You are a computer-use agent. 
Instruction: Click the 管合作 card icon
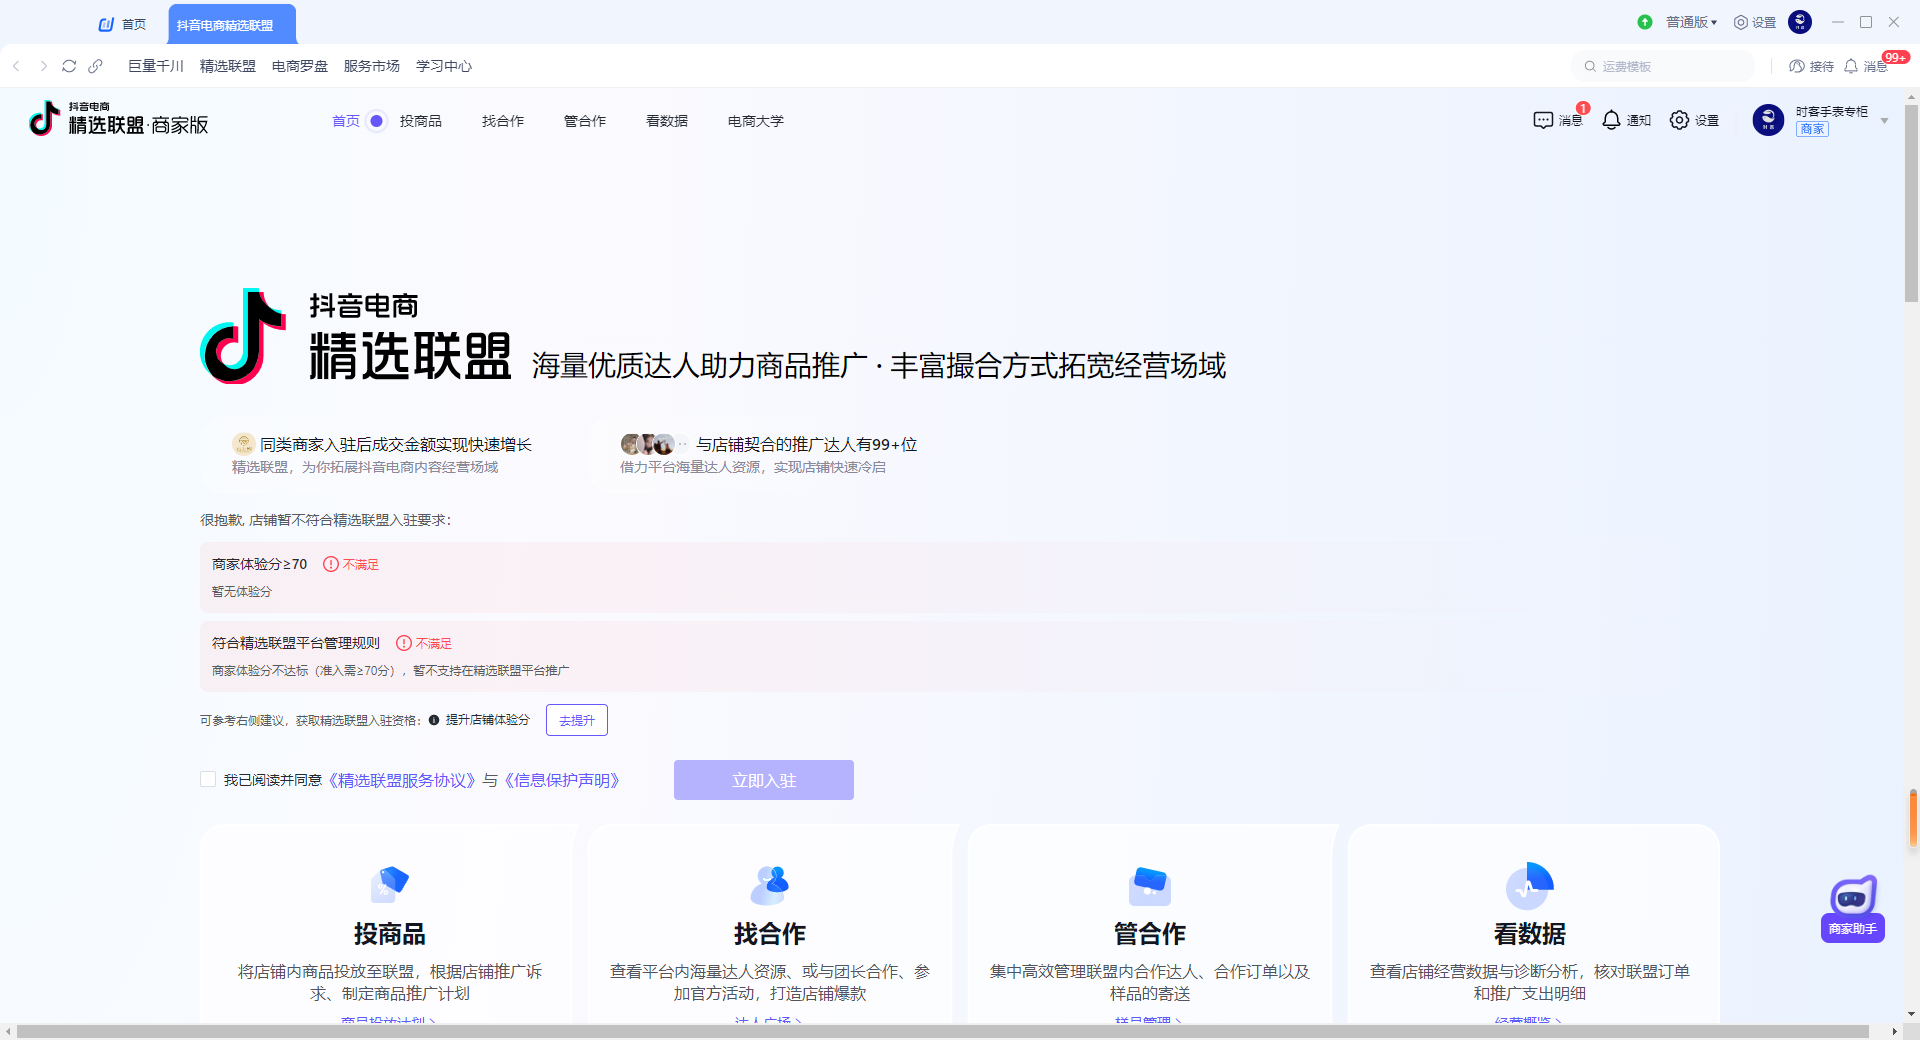(x=1150, y=885)
